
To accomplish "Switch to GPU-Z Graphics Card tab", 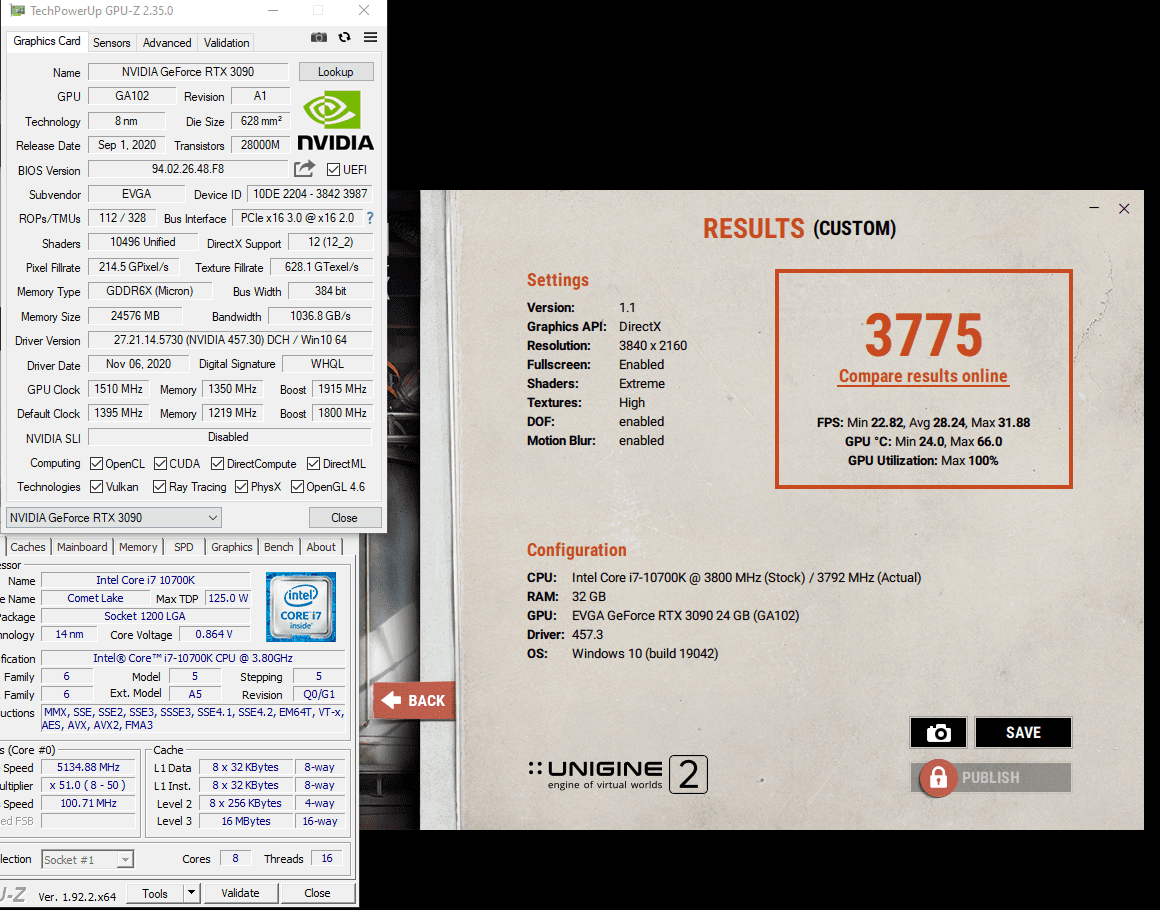I will pyautogui.click(x=47, y=41).
